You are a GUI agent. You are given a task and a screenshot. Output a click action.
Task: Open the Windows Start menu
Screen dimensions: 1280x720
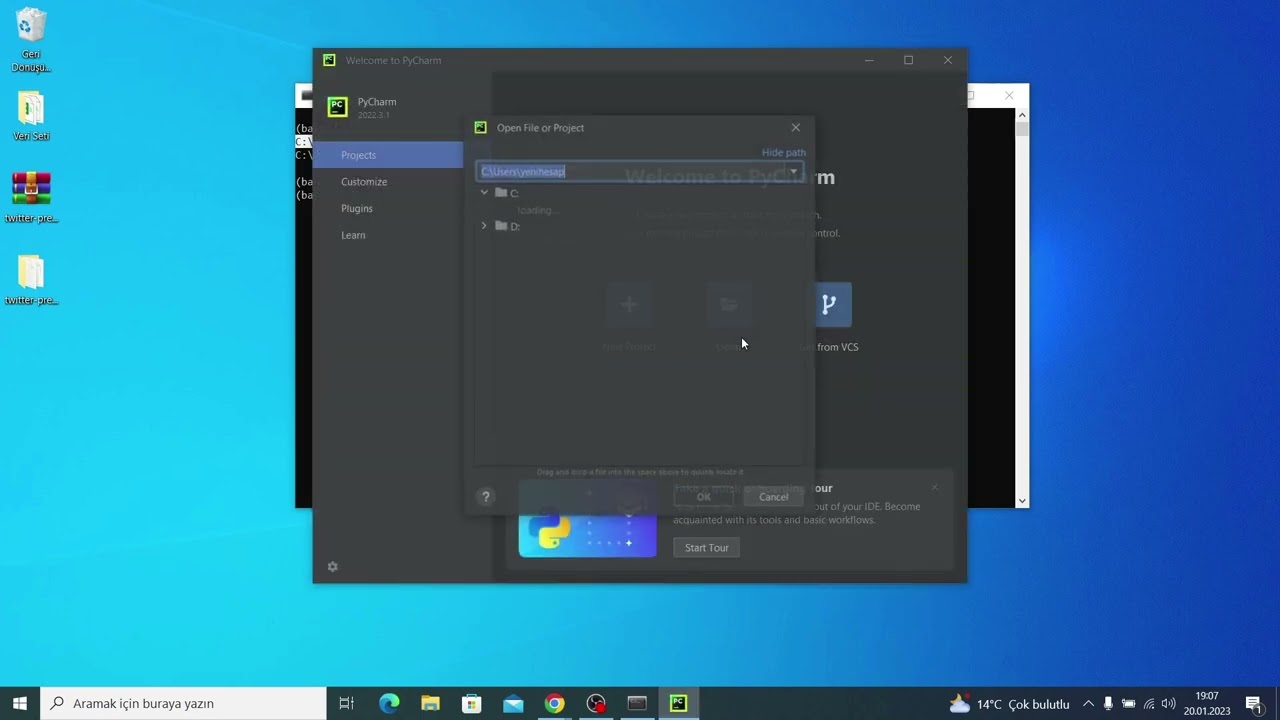[20, 703]
